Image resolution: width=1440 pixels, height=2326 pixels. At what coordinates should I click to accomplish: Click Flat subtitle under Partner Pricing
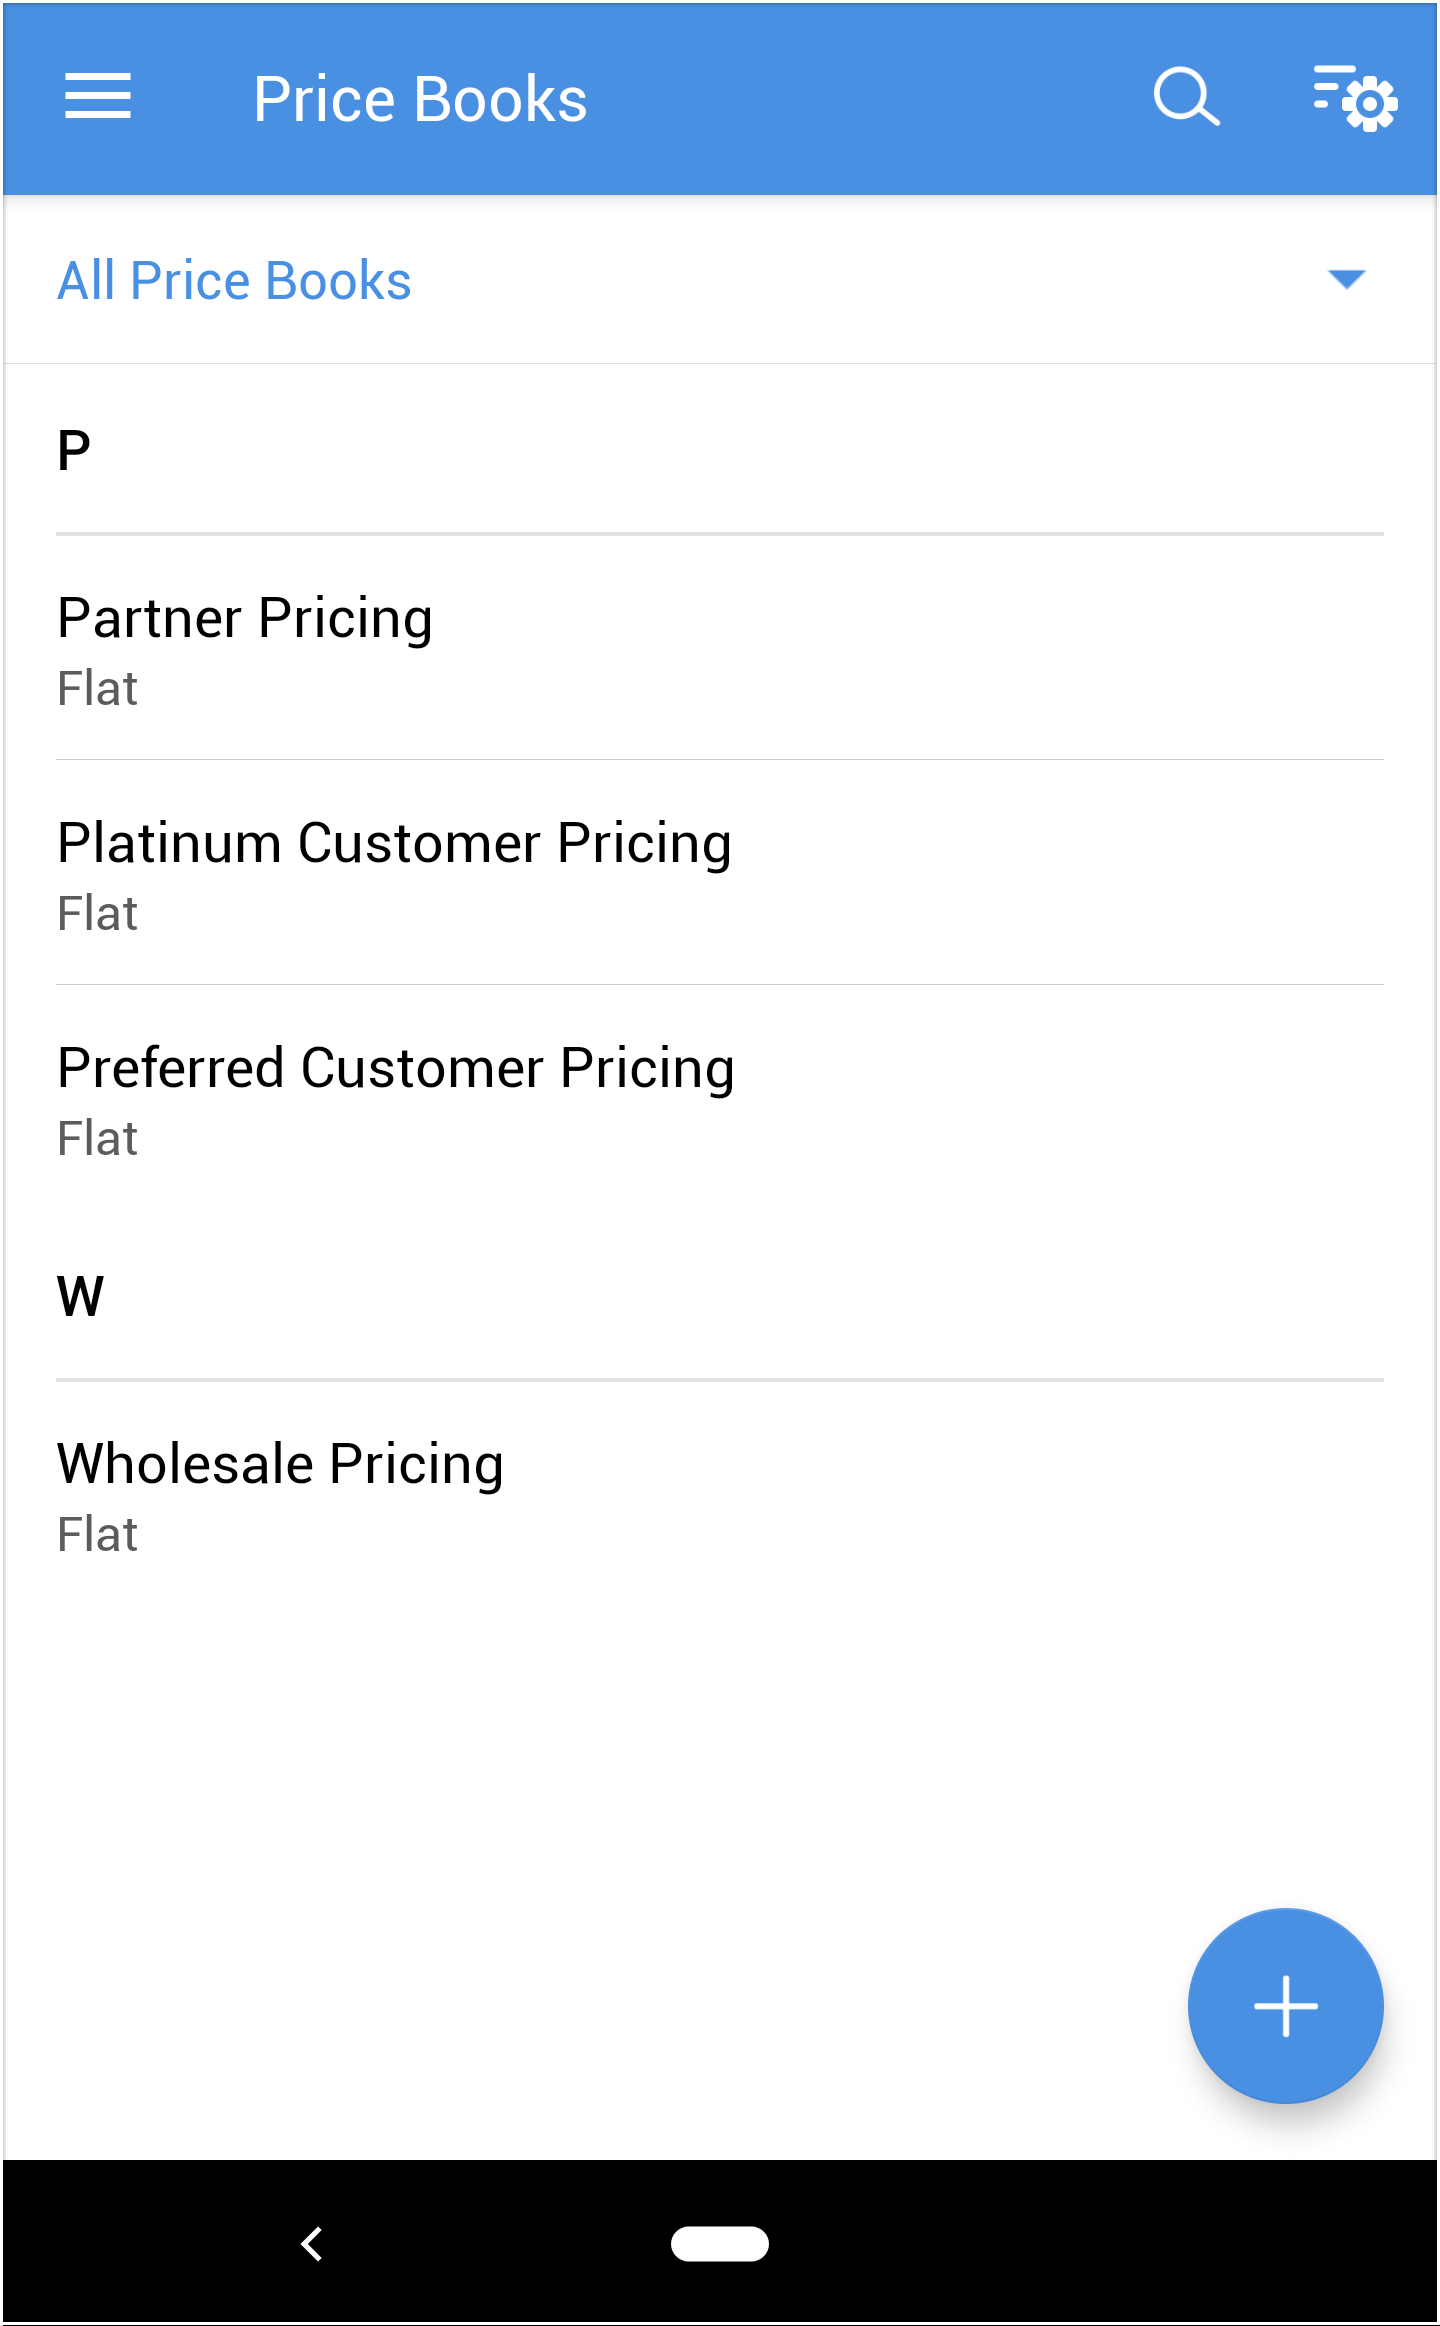(x=97, y=689)
